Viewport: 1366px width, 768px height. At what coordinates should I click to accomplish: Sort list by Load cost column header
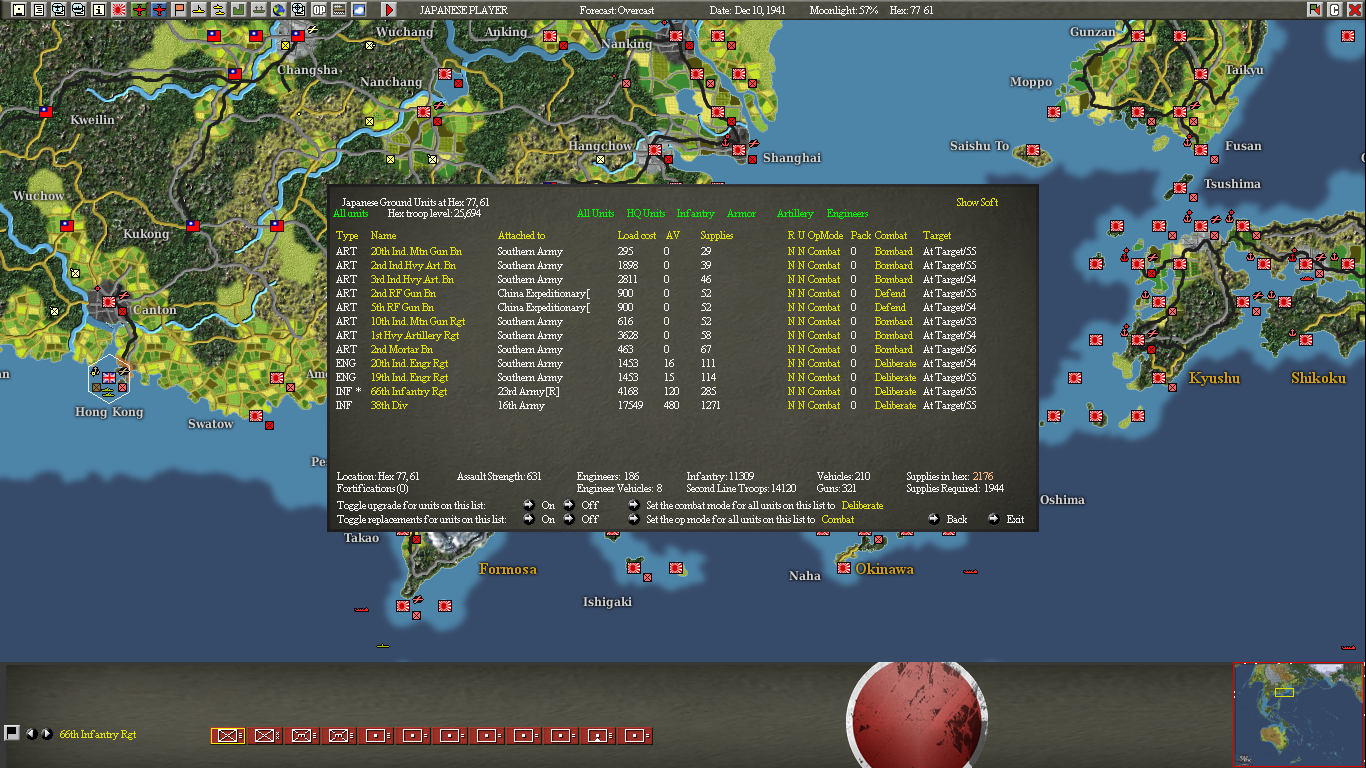click(637, 236)
